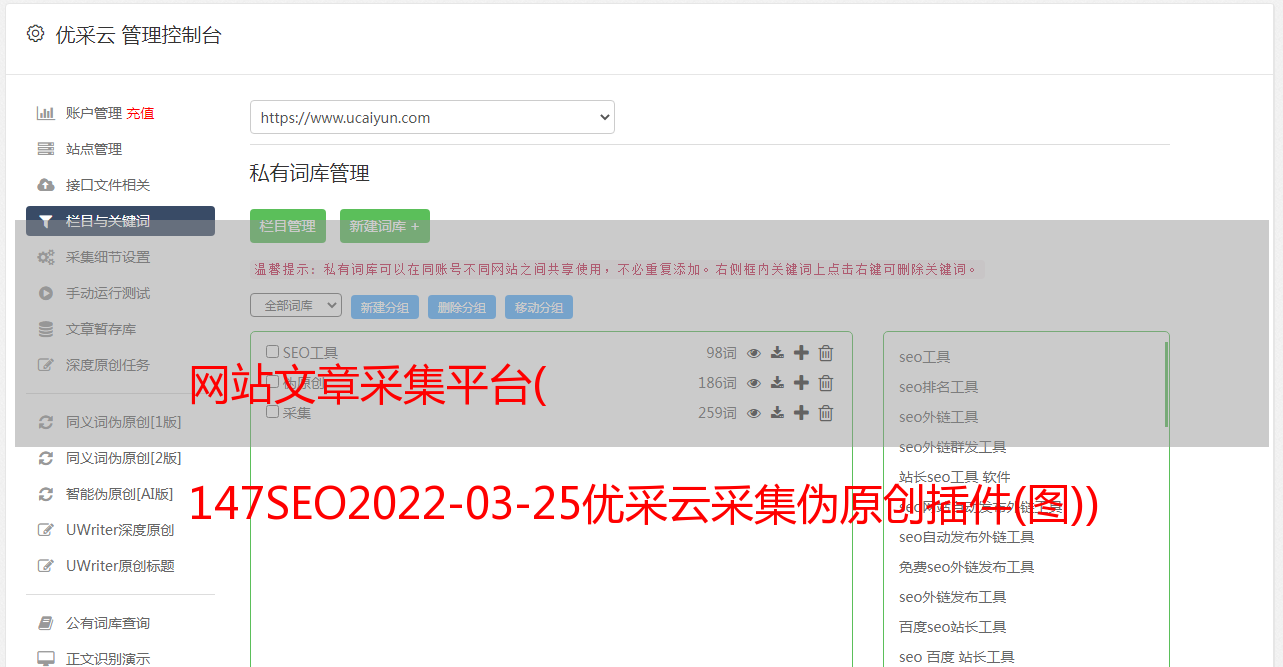Download the 采集 library
The height and width of the screenshot is (667, 1283).
click(777, 413)
